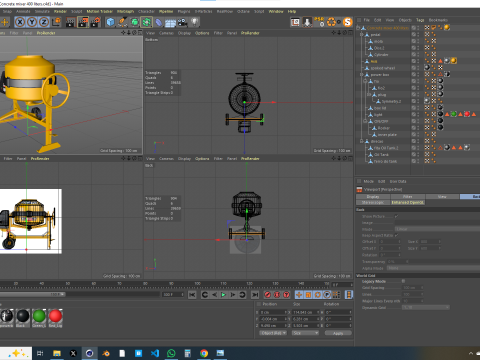This screenshot has width=480, height=360.
Task: Play the animation forward
Action: [x=223, y=295]
